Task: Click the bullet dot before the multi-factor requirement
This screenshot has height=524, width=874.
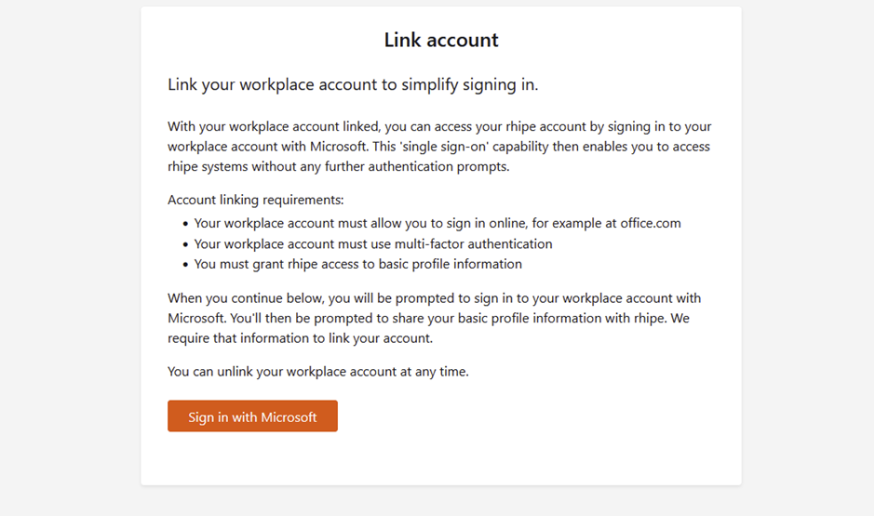Action: pyautogui.click(x=185, y=244)
